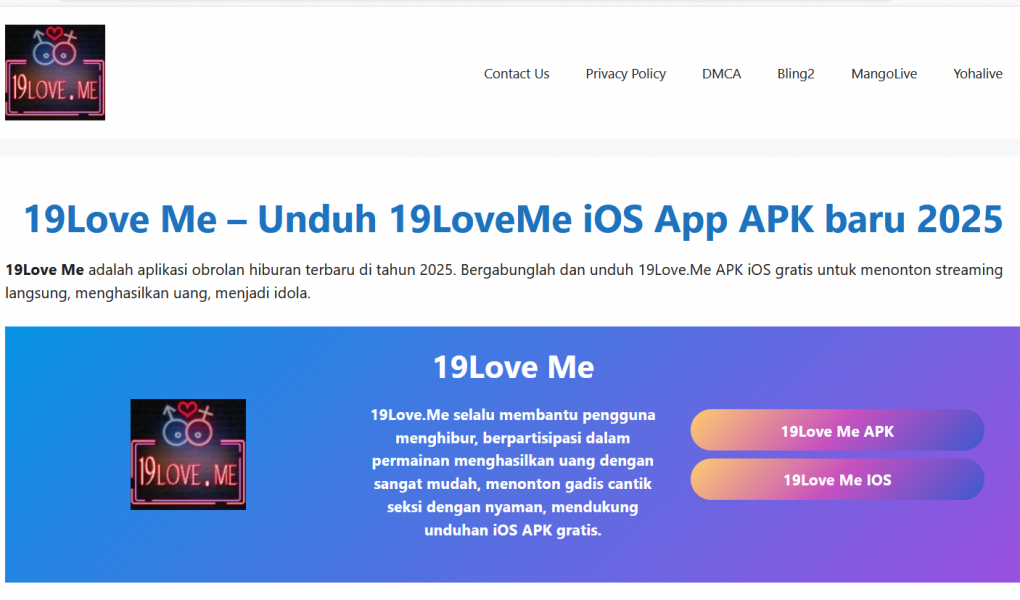Click the neon logo image inside the banner
The width and height of the screenshot is (1020, 600).
click(x=188, y=454)
